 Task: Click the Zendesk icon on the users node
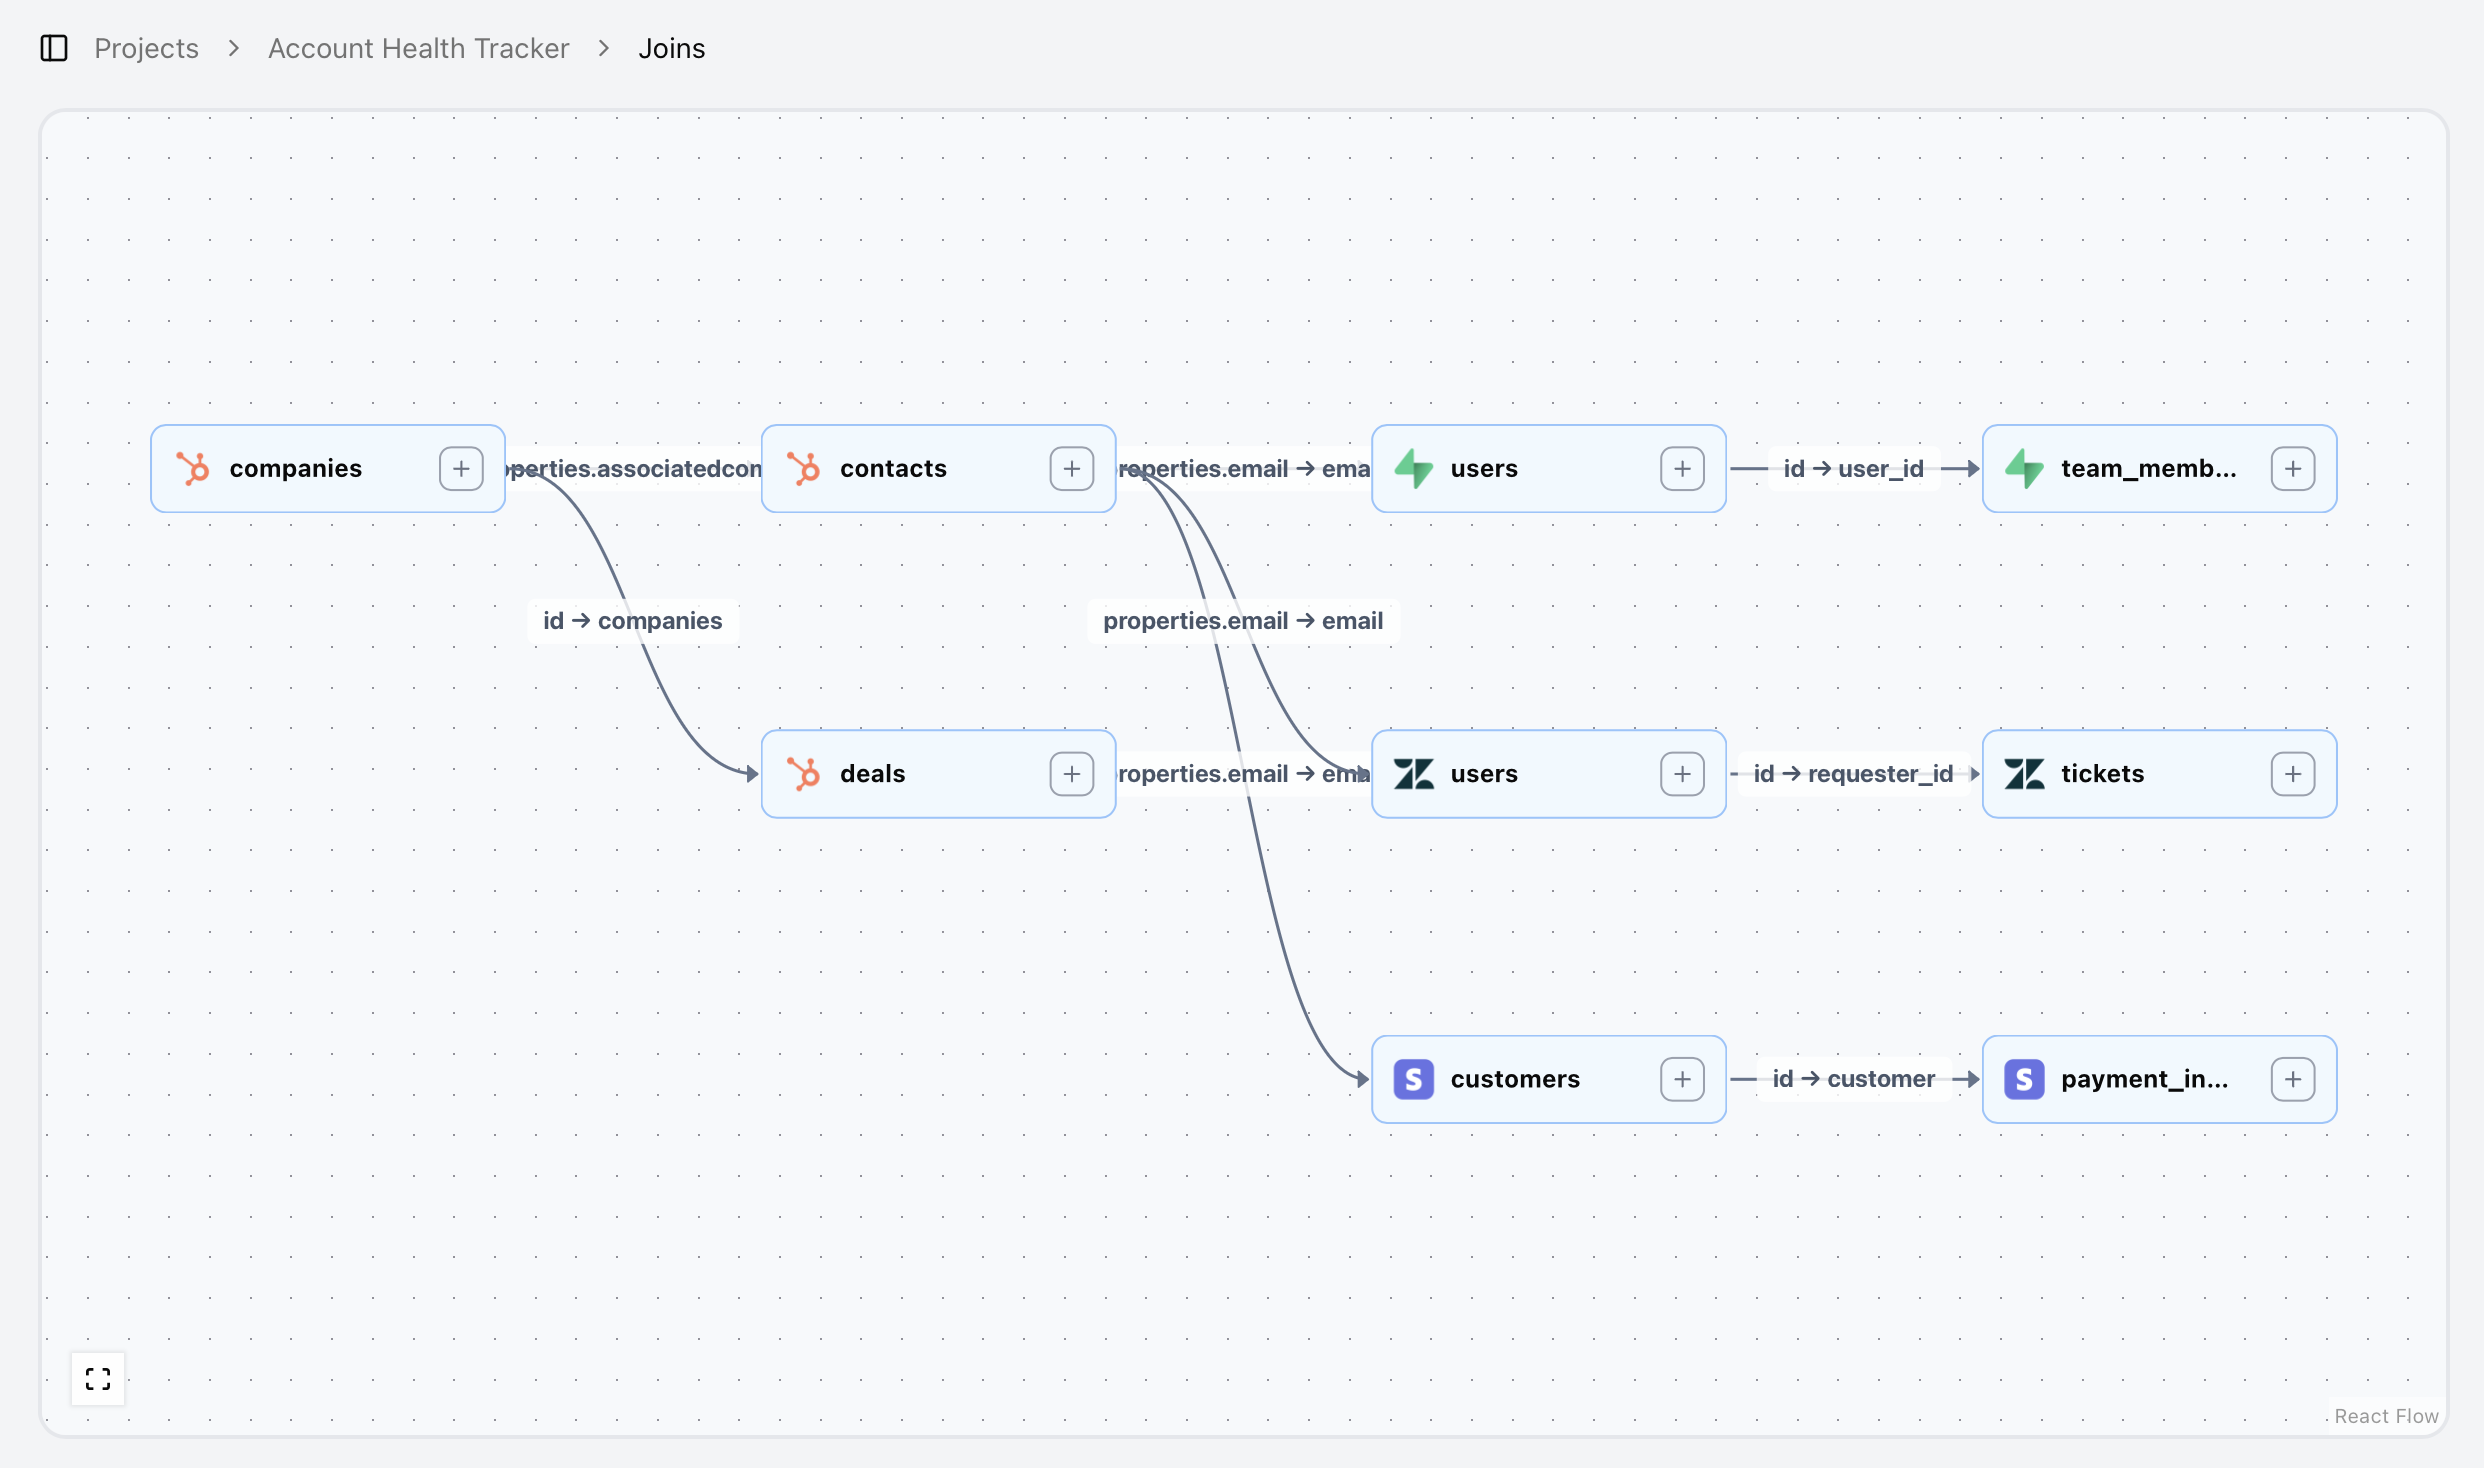pyautogui.click(x=1413, y=773)
